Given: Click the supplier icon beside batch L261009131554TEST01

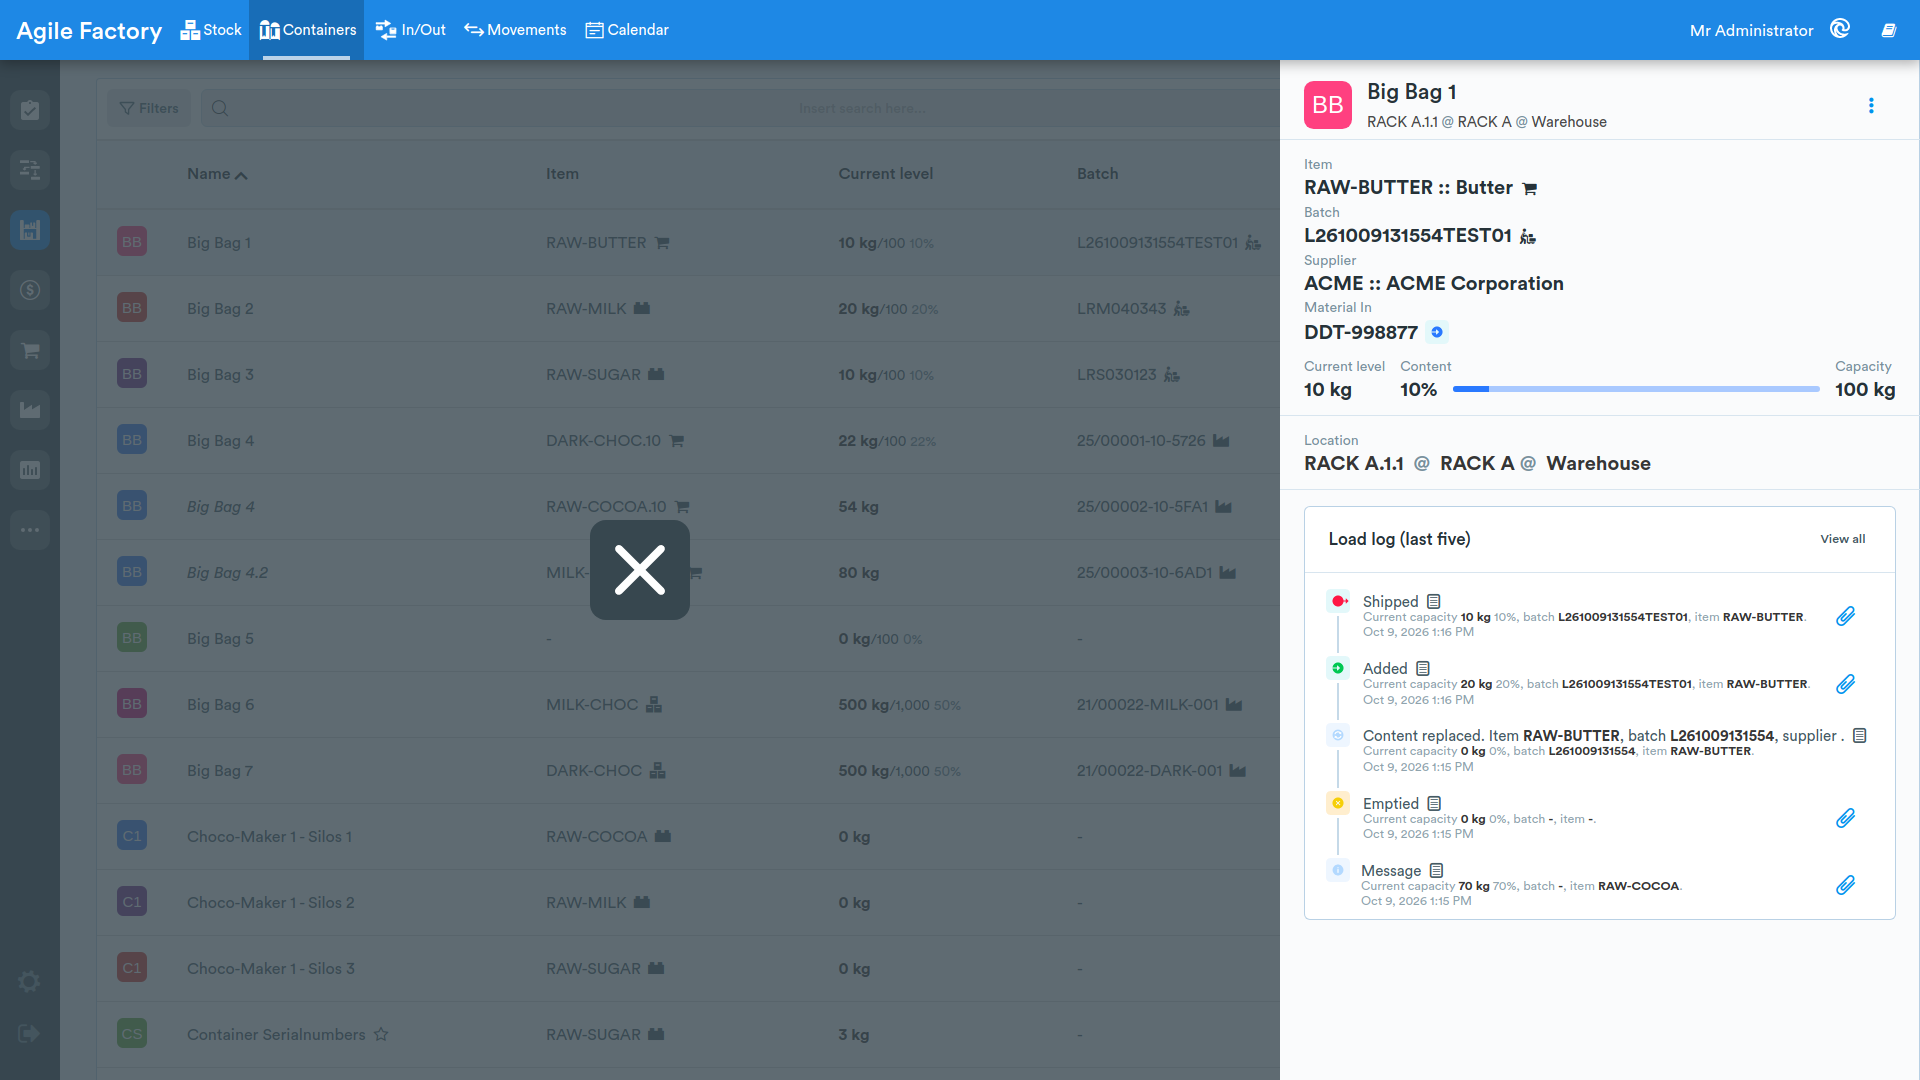Looking at the screenshot, I should coord(1527,236).
